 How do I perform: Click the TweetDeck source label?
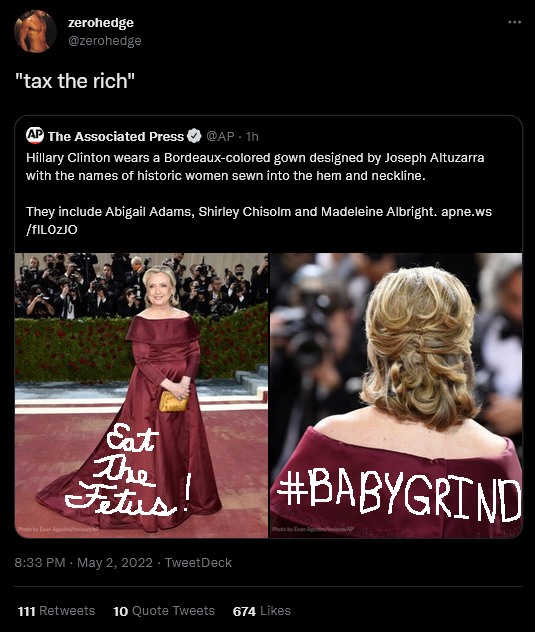pos(198,563)
